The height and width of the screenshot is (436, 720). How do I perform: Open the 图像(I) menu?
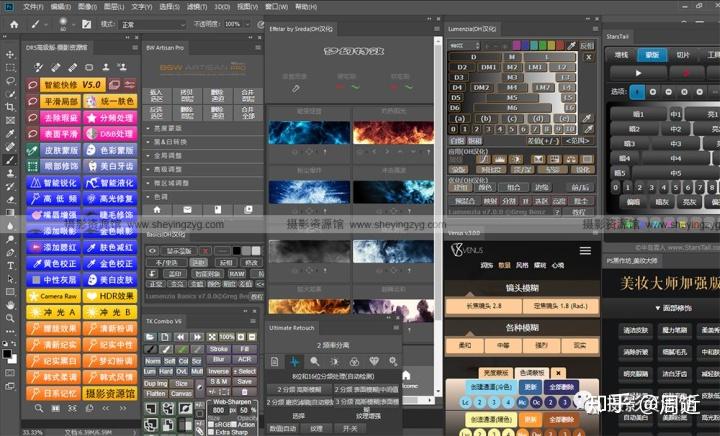pos(87,7)
